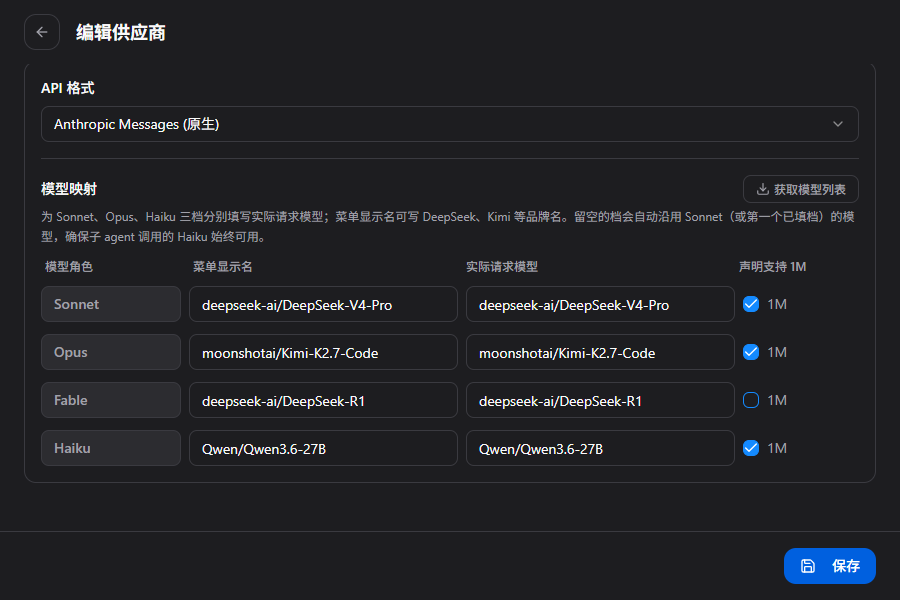Viewport: 900px width, 600px height.
Task: Edit Fable menu display name field
Action: click(x=323, y=400)
